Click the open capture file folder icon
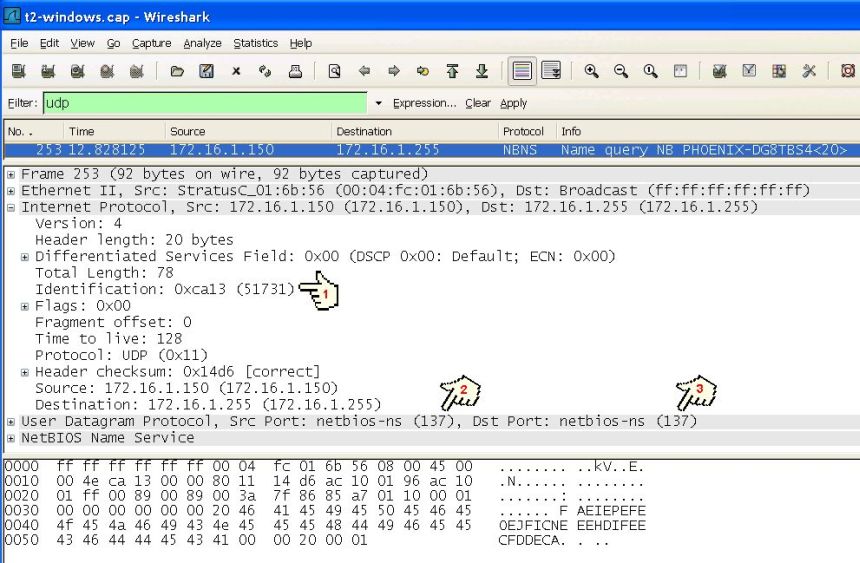Image resolution: width=860 pixels, height=563 pixels. (177, 71)
